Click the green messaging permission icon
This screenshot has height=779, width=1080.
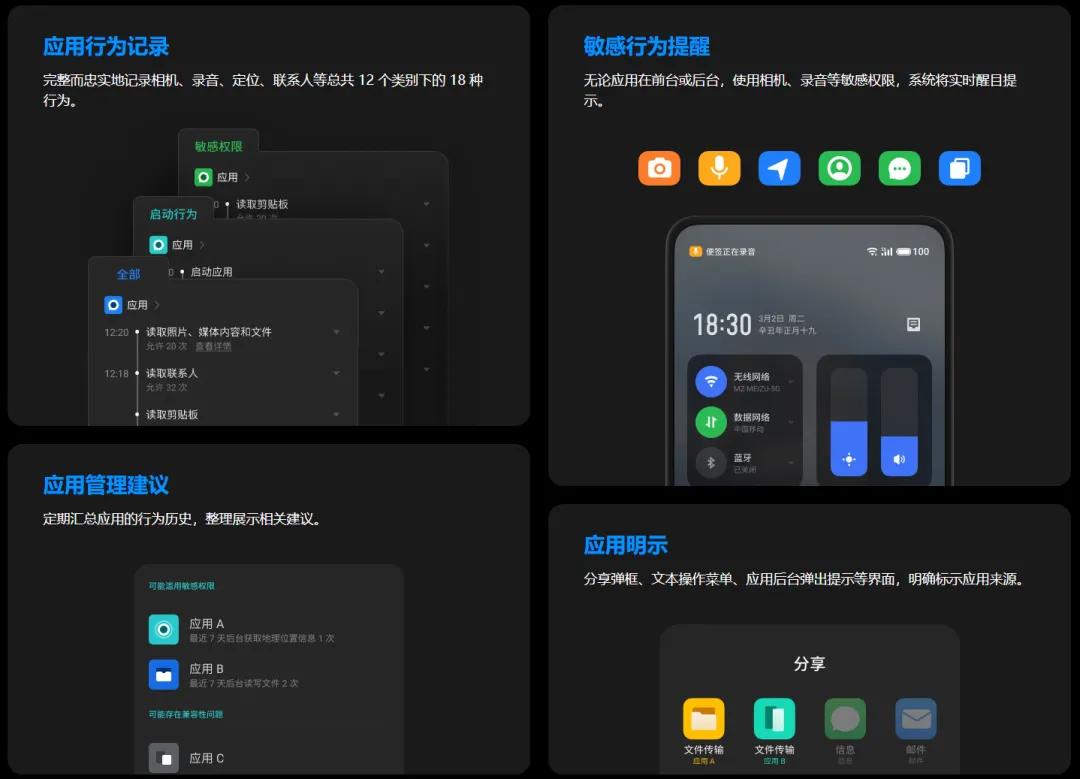(899, 168)
